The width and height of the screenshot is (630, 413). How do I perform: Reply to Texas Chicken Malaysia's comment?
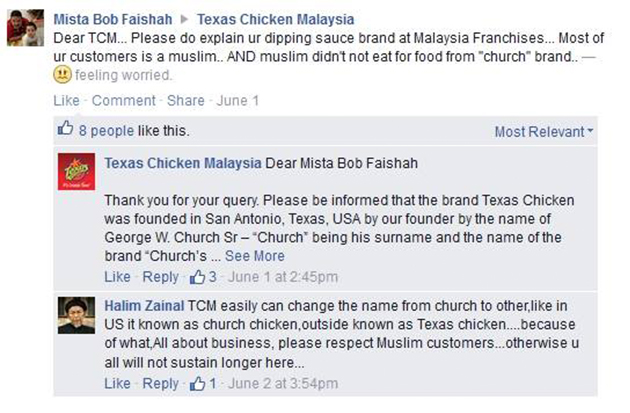click(160, 277)
